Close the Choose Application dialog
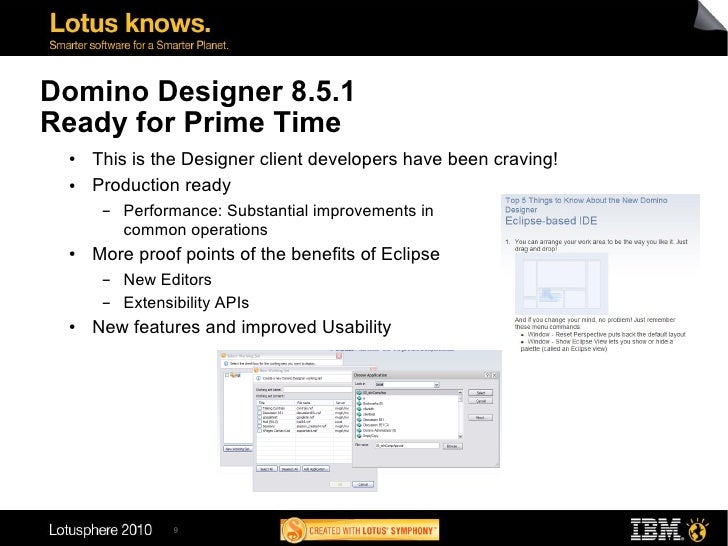This screenshot has height=546, width=728. pyautogui.click(x=494, y=375)
